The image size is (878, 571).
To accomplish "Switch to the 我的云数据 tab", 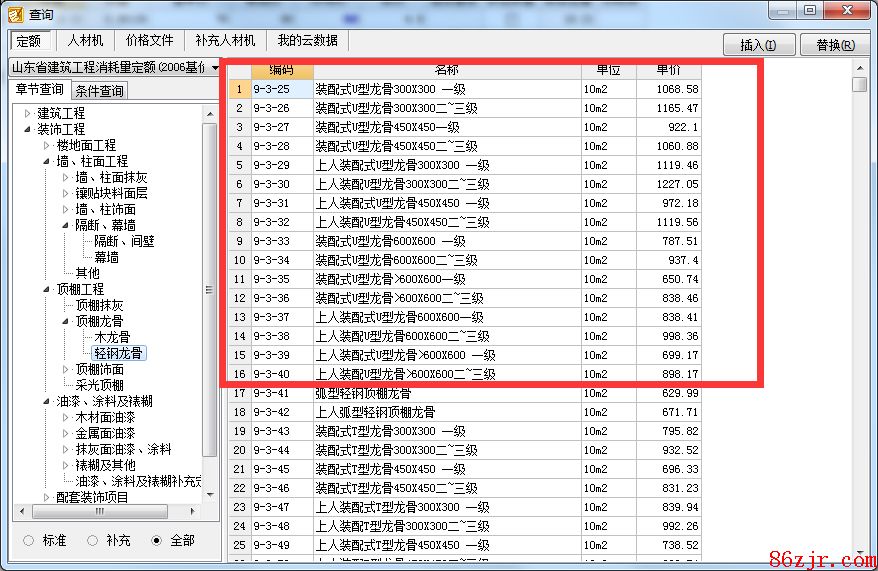I will (307, 41).
